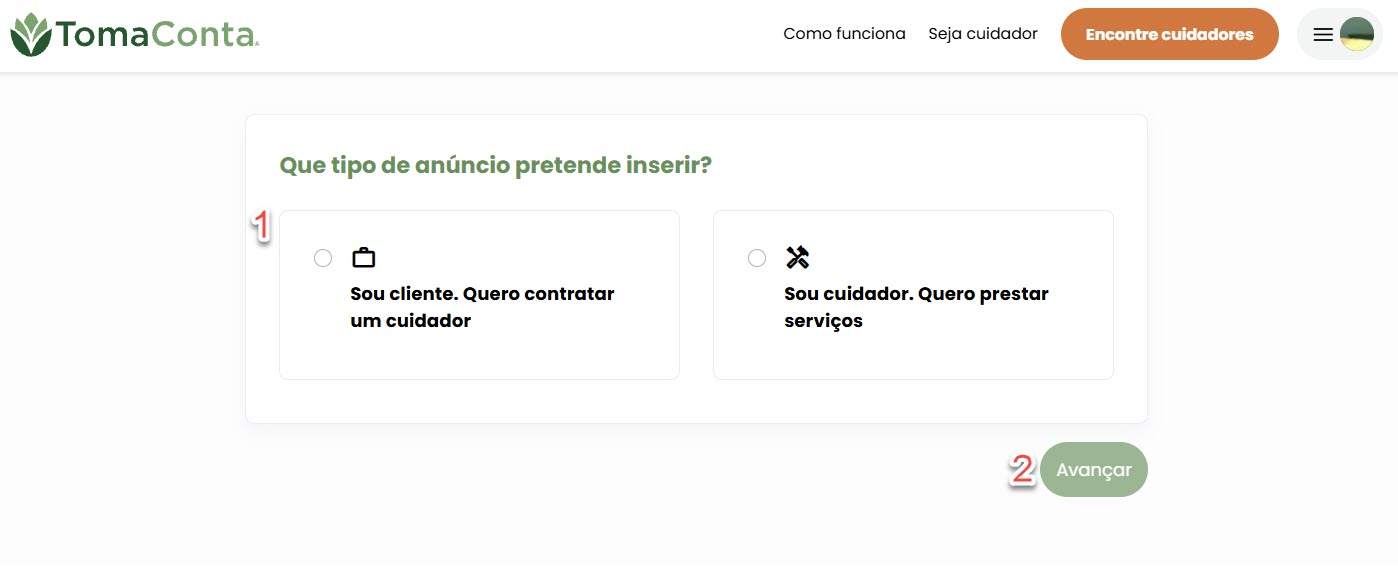Click the user profile avatar
This screenshot has width=1398, height=588.
point(1356,35)
